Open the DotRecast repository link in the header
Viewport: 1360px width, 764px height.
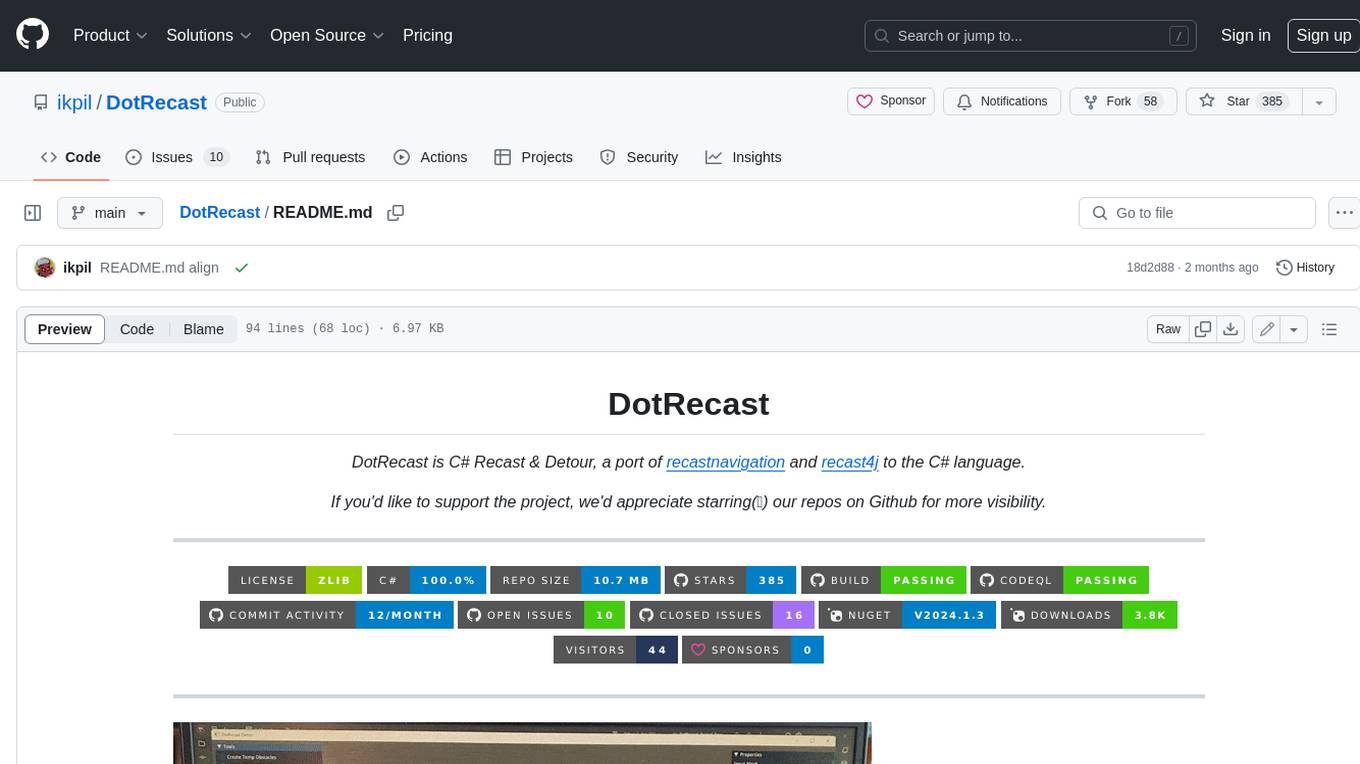156,102
